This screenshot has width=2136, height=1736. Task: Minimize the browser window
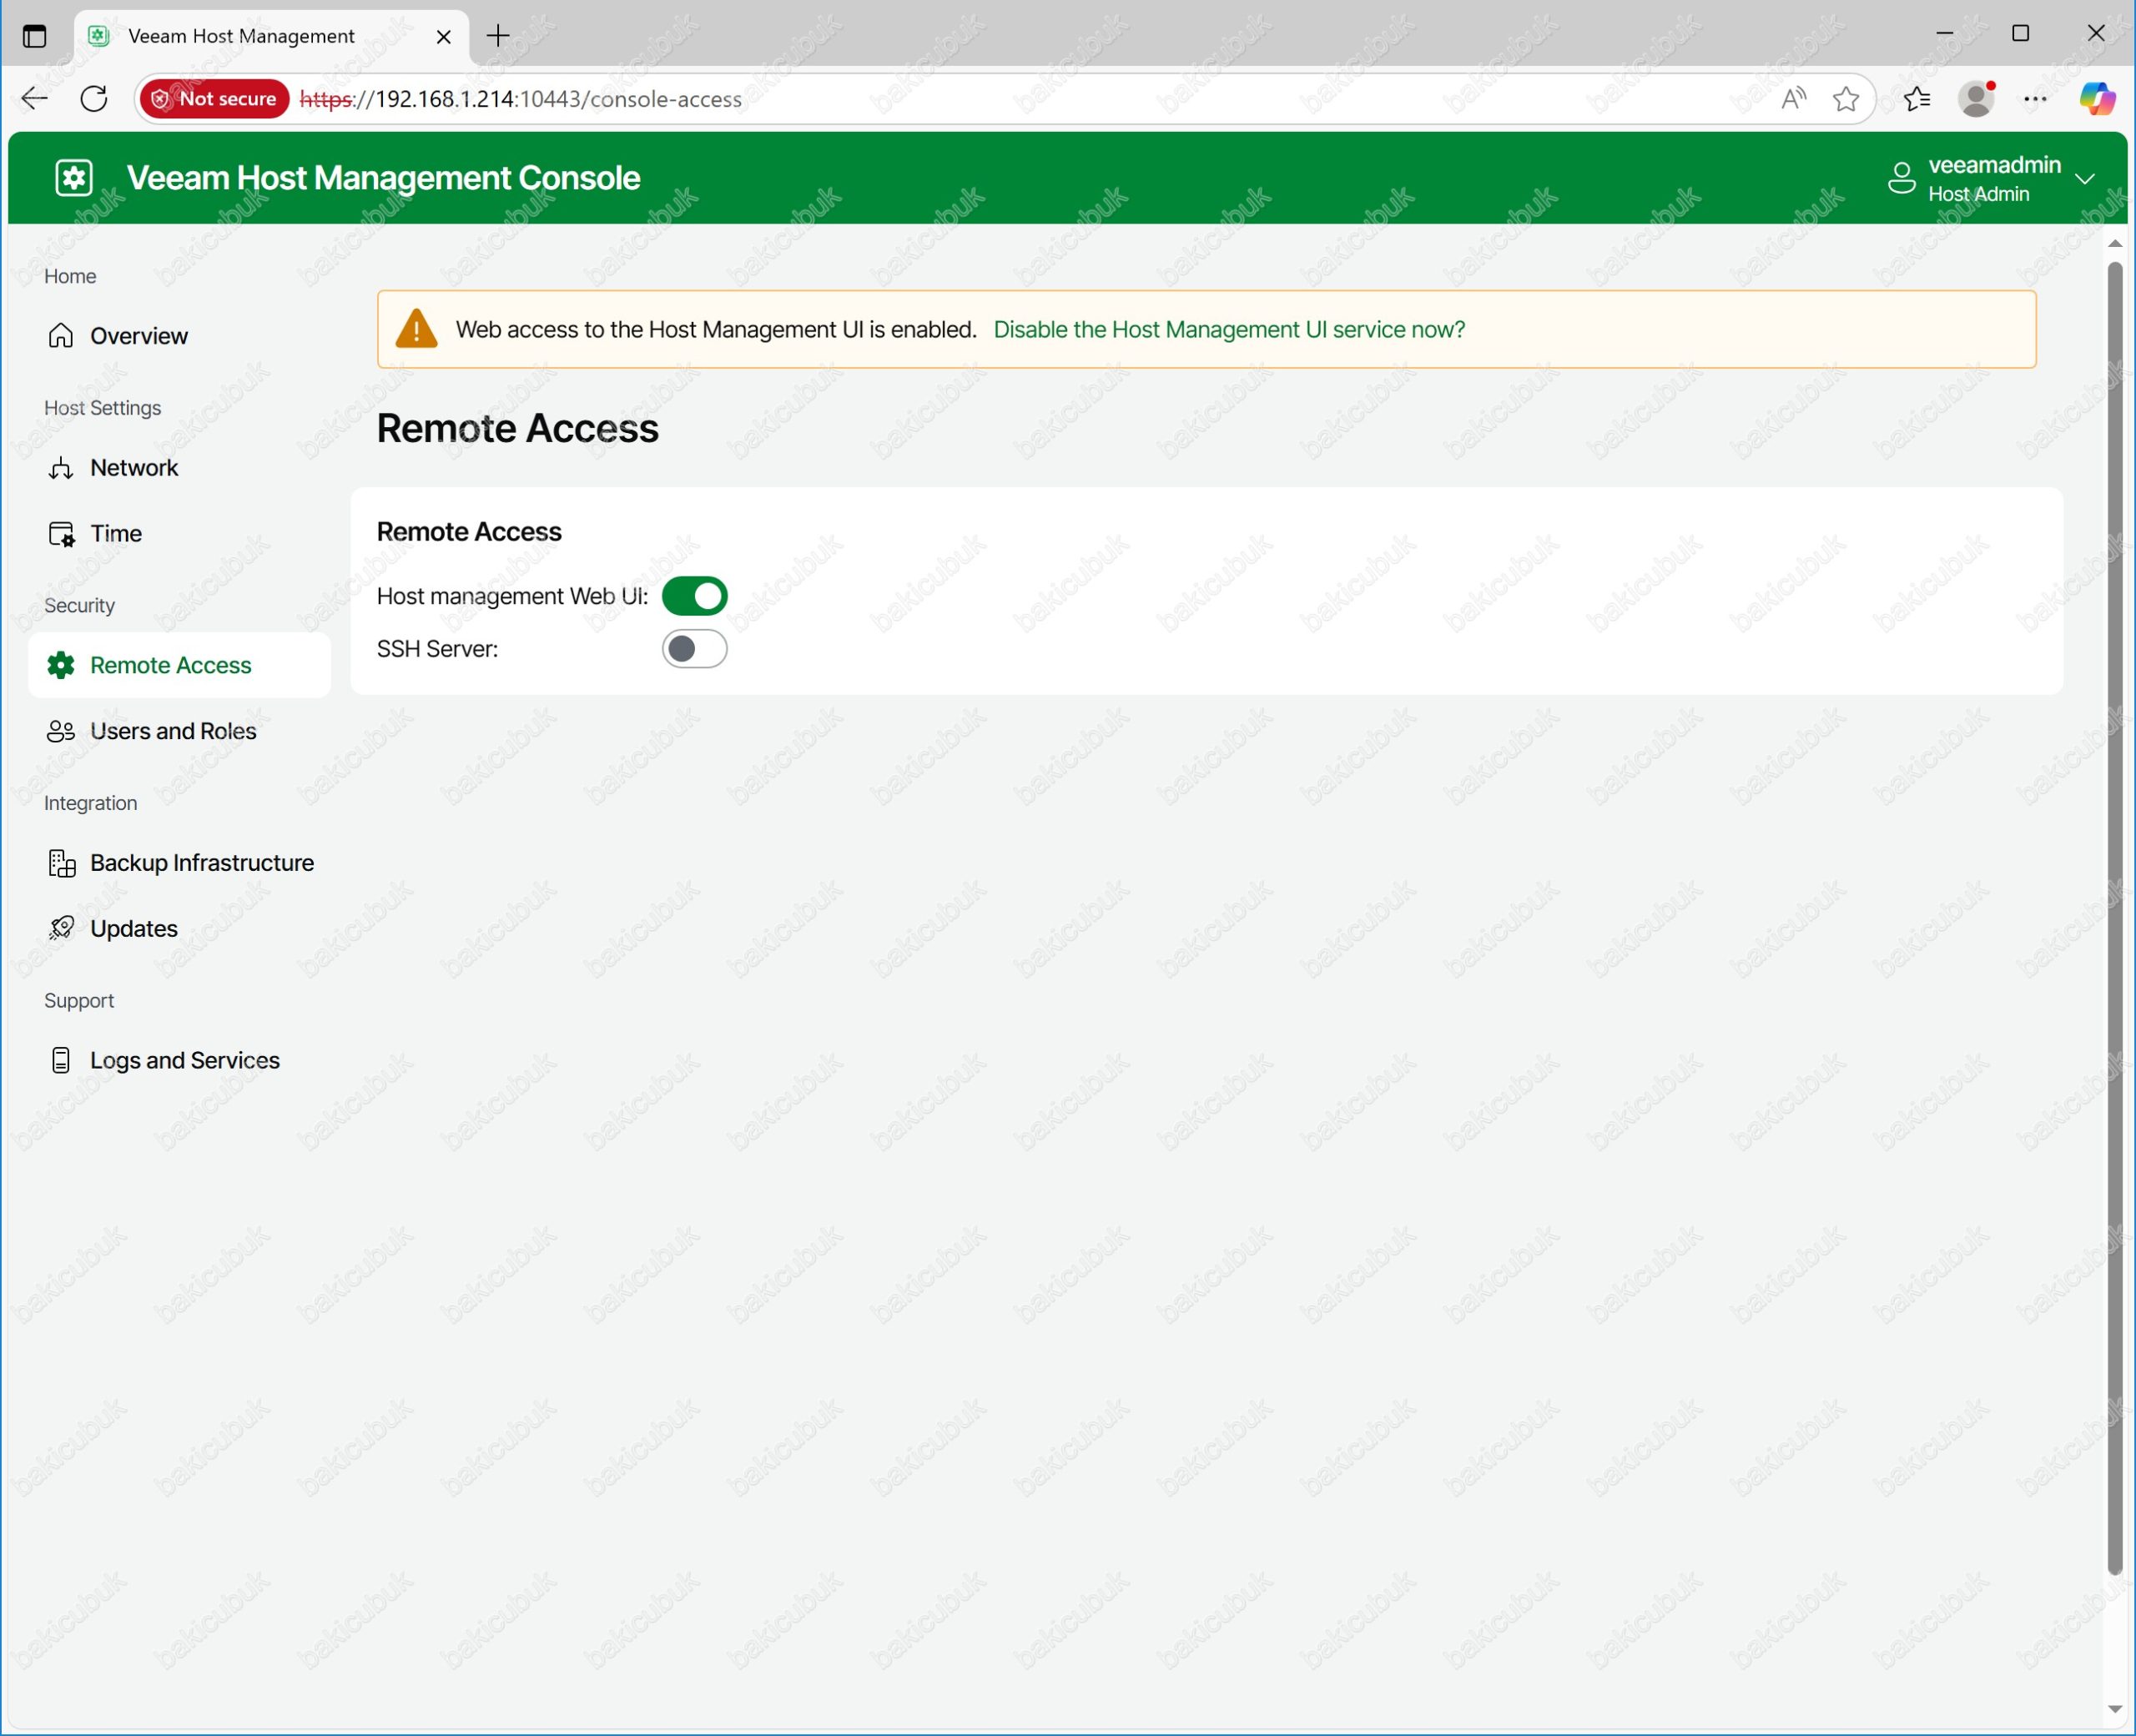[x=1944, y=34]
